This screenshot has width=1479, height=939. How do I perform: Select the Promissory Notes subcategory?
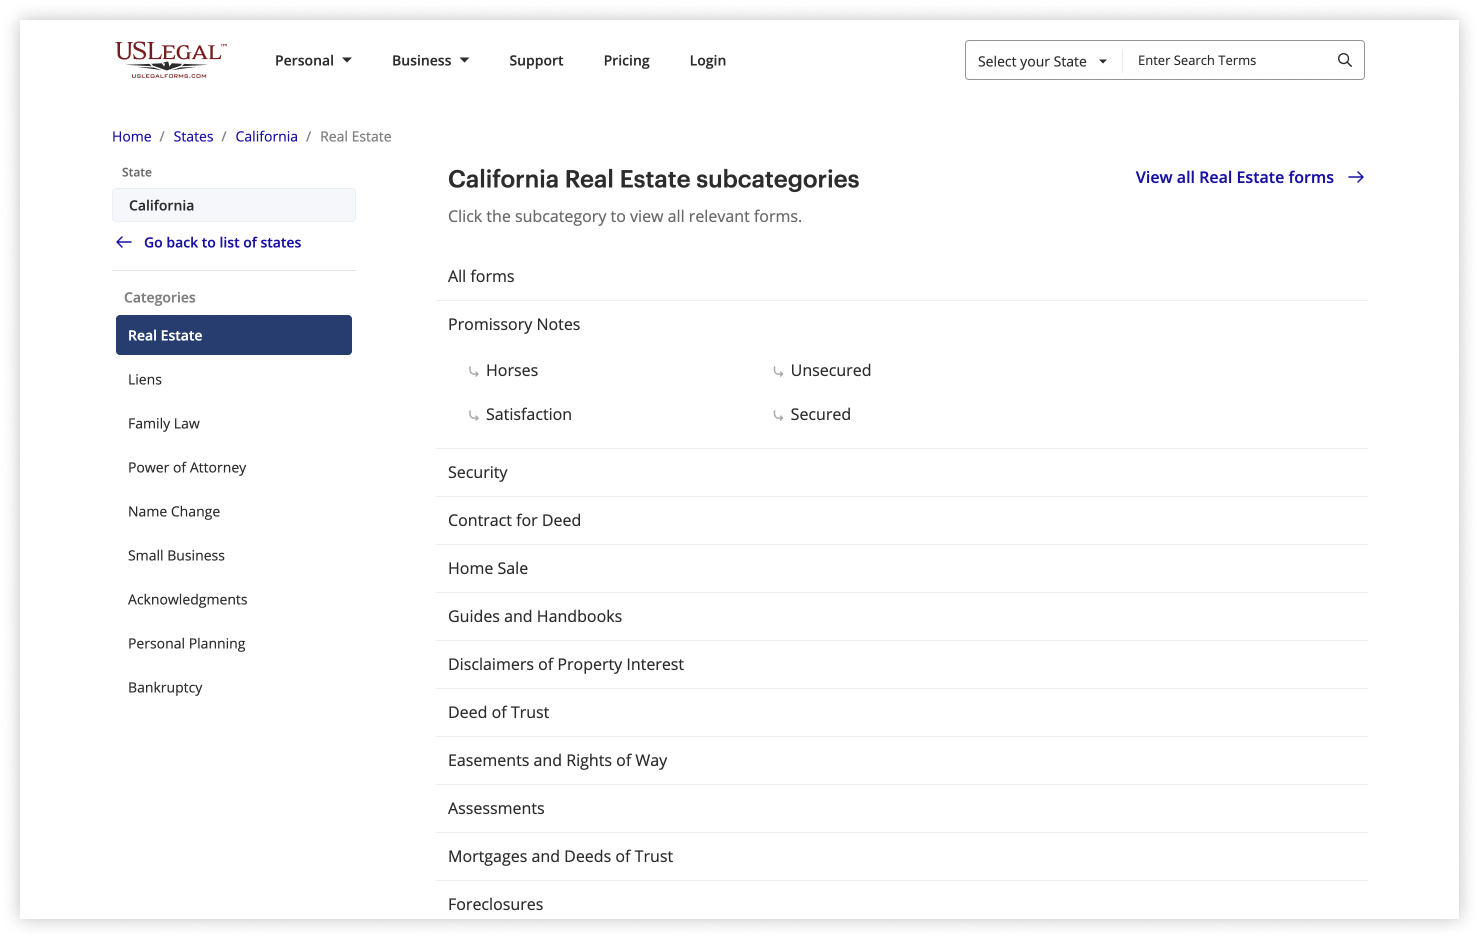click(x=514, y=324)
